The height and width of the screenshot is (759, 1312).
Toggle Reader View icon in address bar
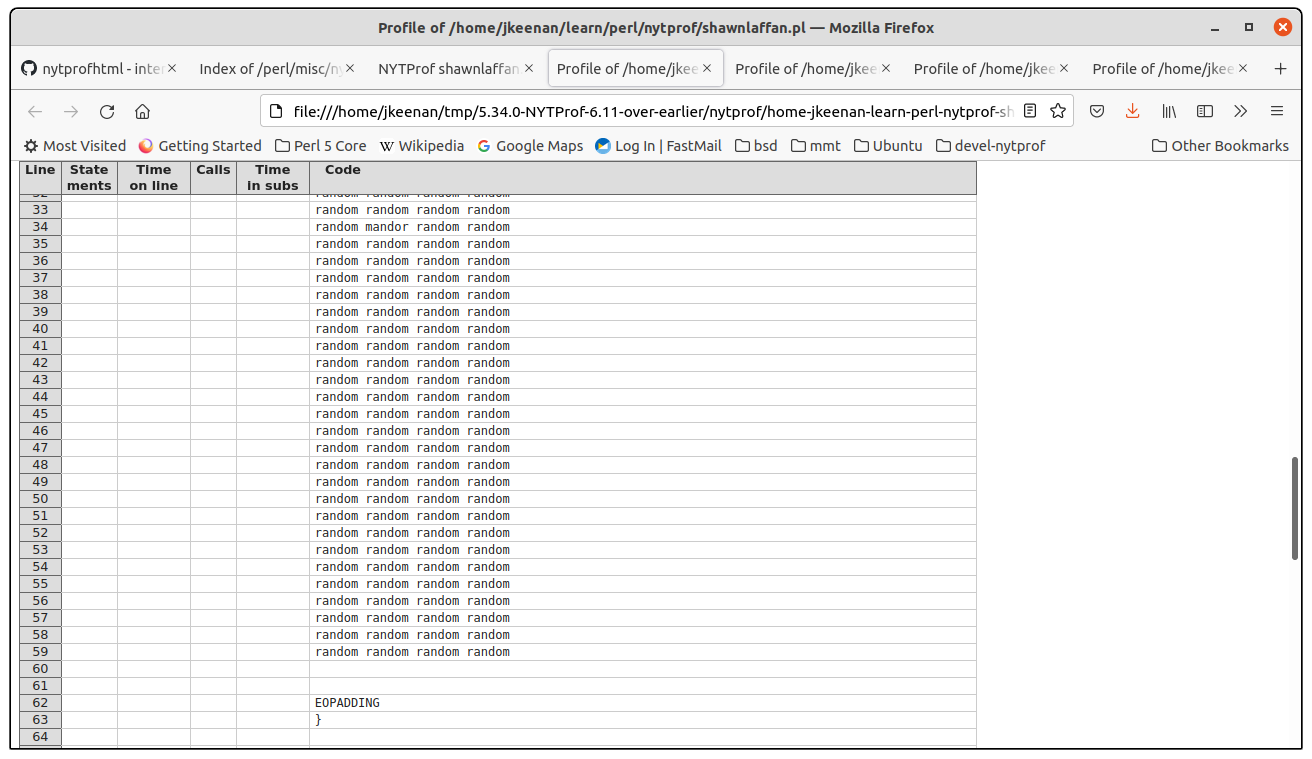pyautogui.click(x=1030, y=111)
